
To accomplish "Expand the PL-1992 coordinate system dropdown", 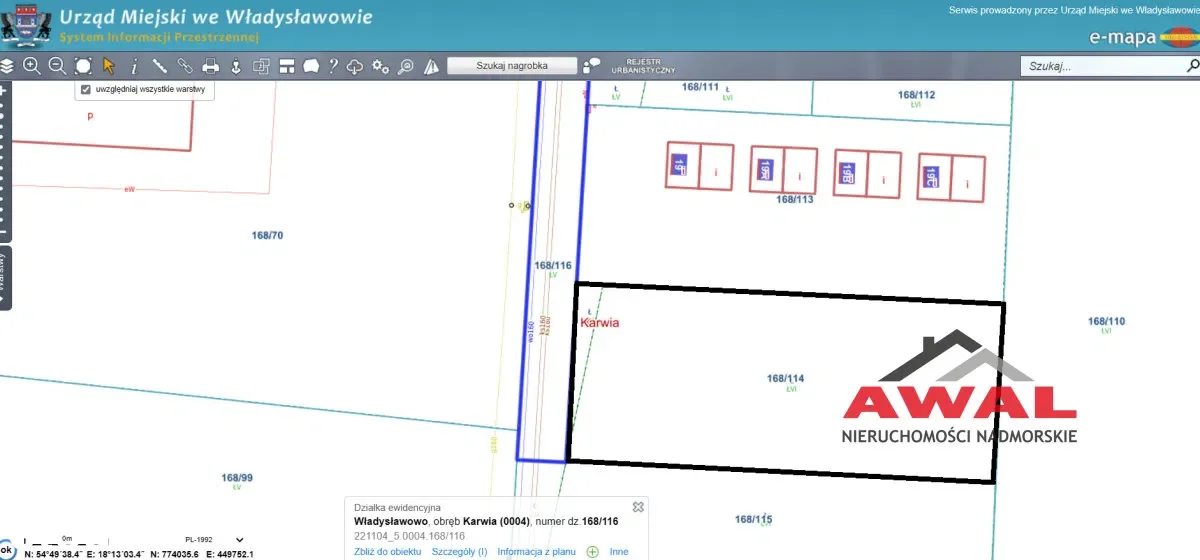I will 239,540.
